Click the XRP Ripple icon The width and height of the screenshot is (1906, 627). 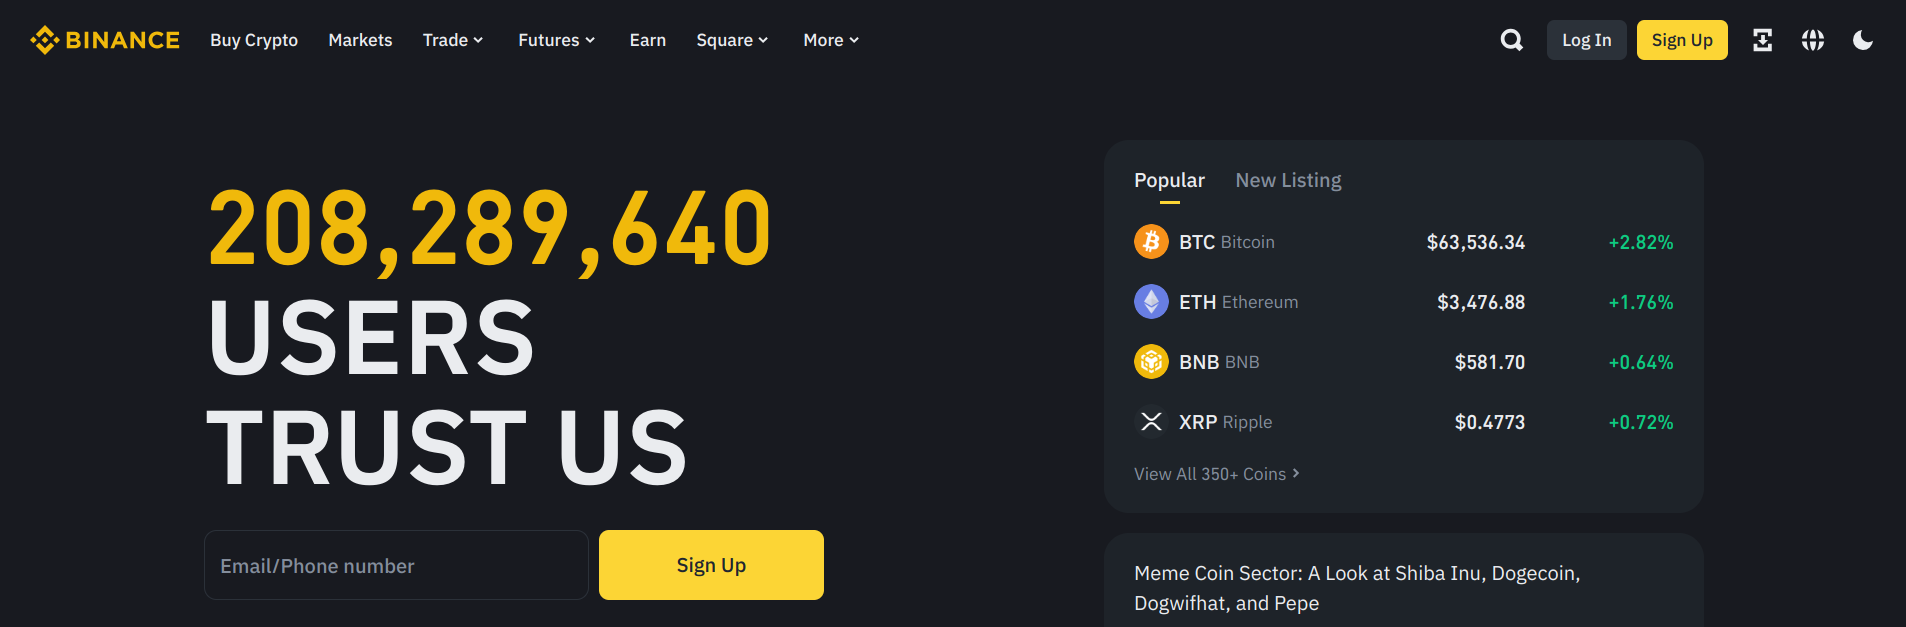tap(1151, 422)
